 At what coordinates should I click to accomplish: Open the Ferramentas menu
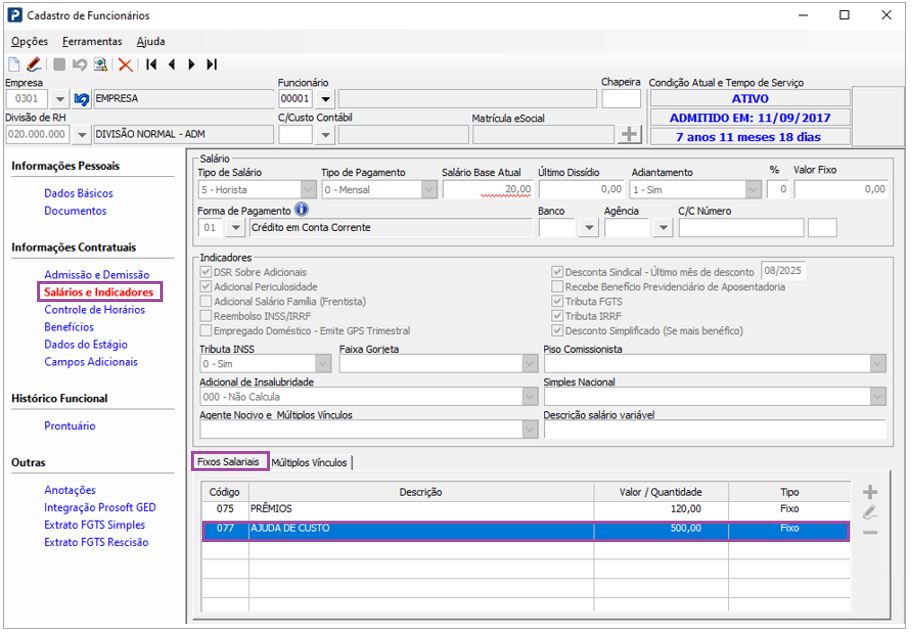[91, 42]
